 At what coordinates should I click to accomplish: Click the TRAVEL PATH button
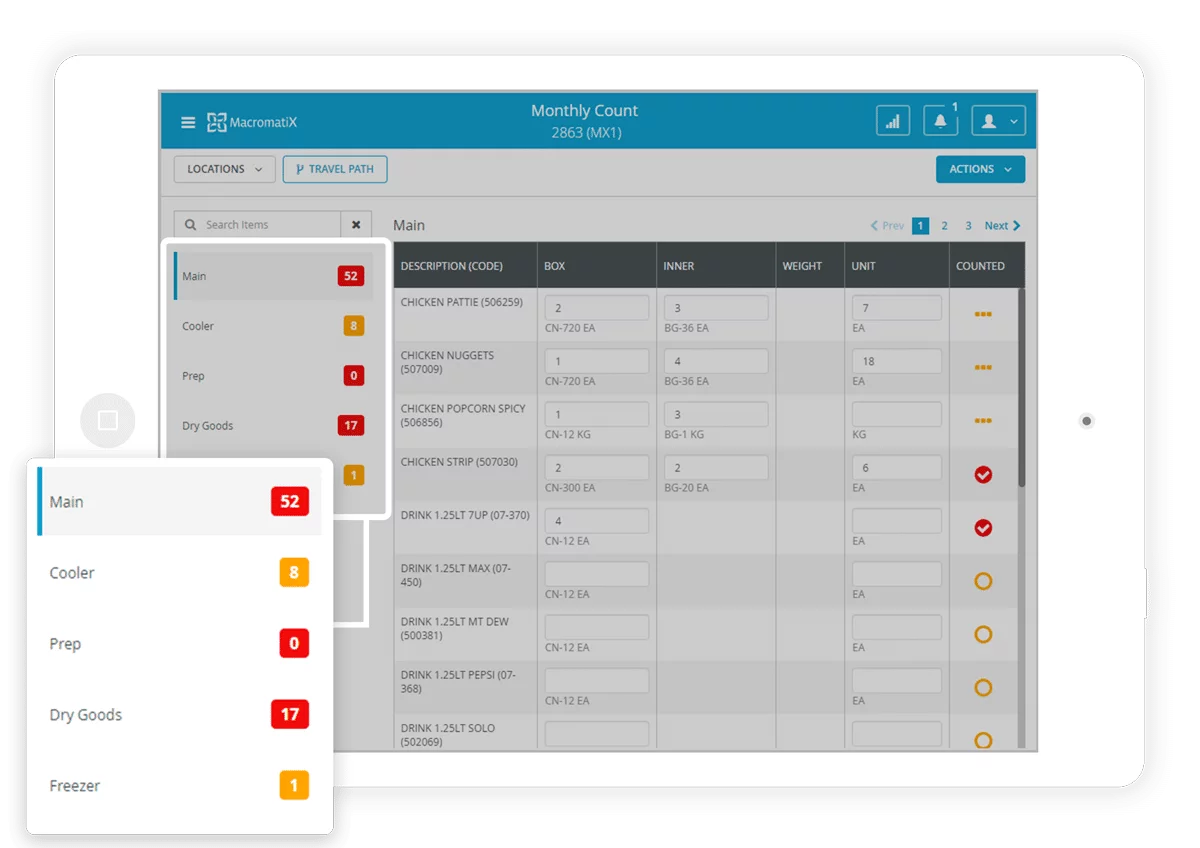click(x=335, y=169)
